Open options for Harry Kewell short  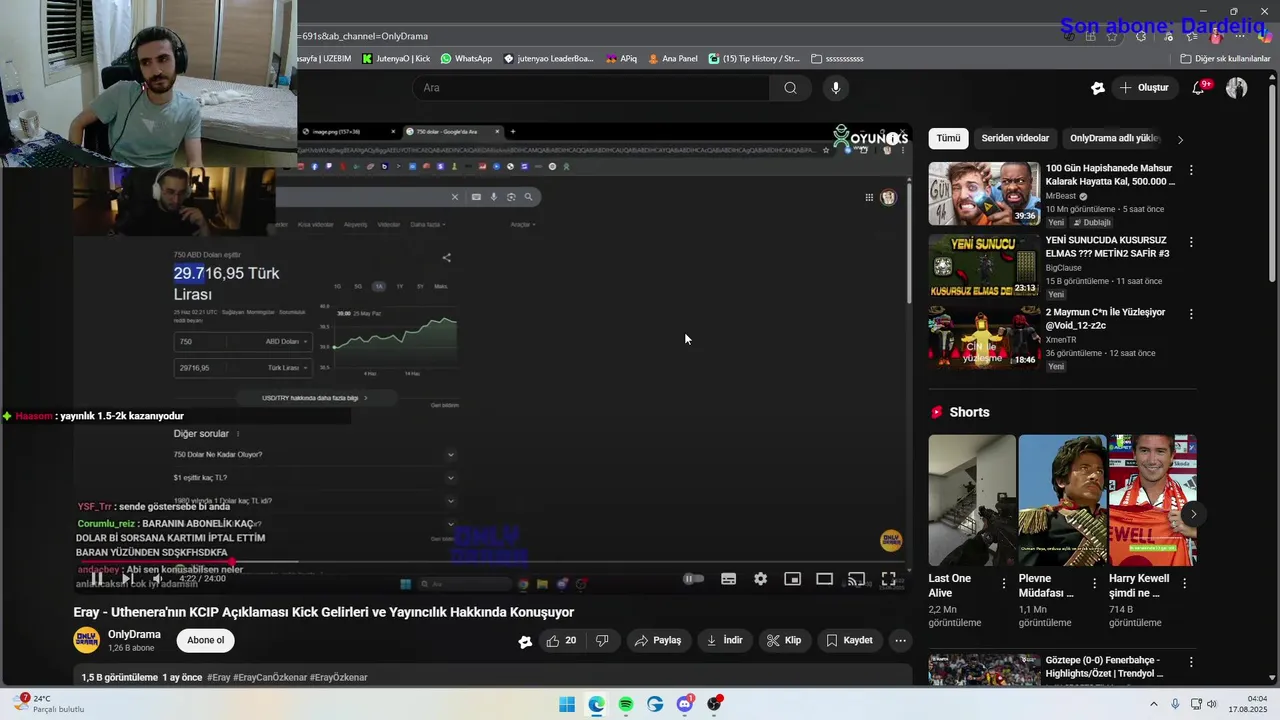tap(1184, 582)
